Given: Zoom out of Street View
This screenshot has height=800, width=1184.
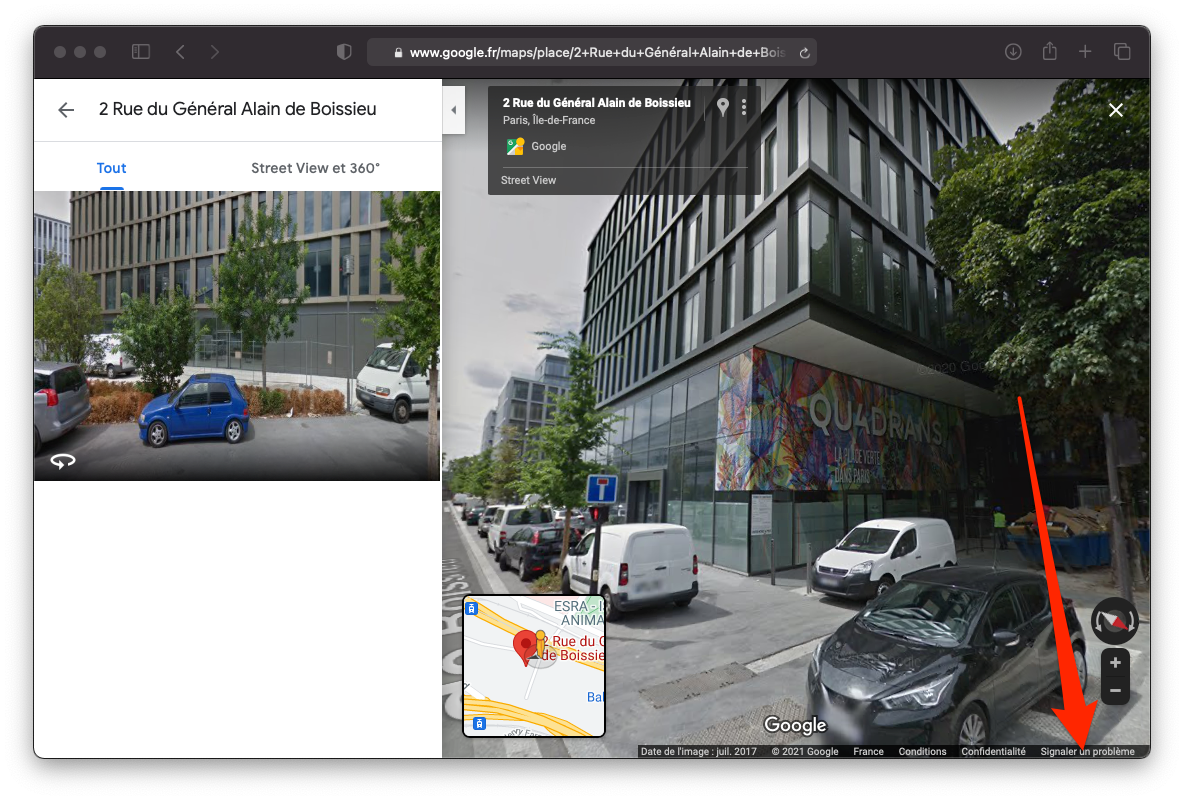Looking at the screenshot, I should pos(1115,690).
